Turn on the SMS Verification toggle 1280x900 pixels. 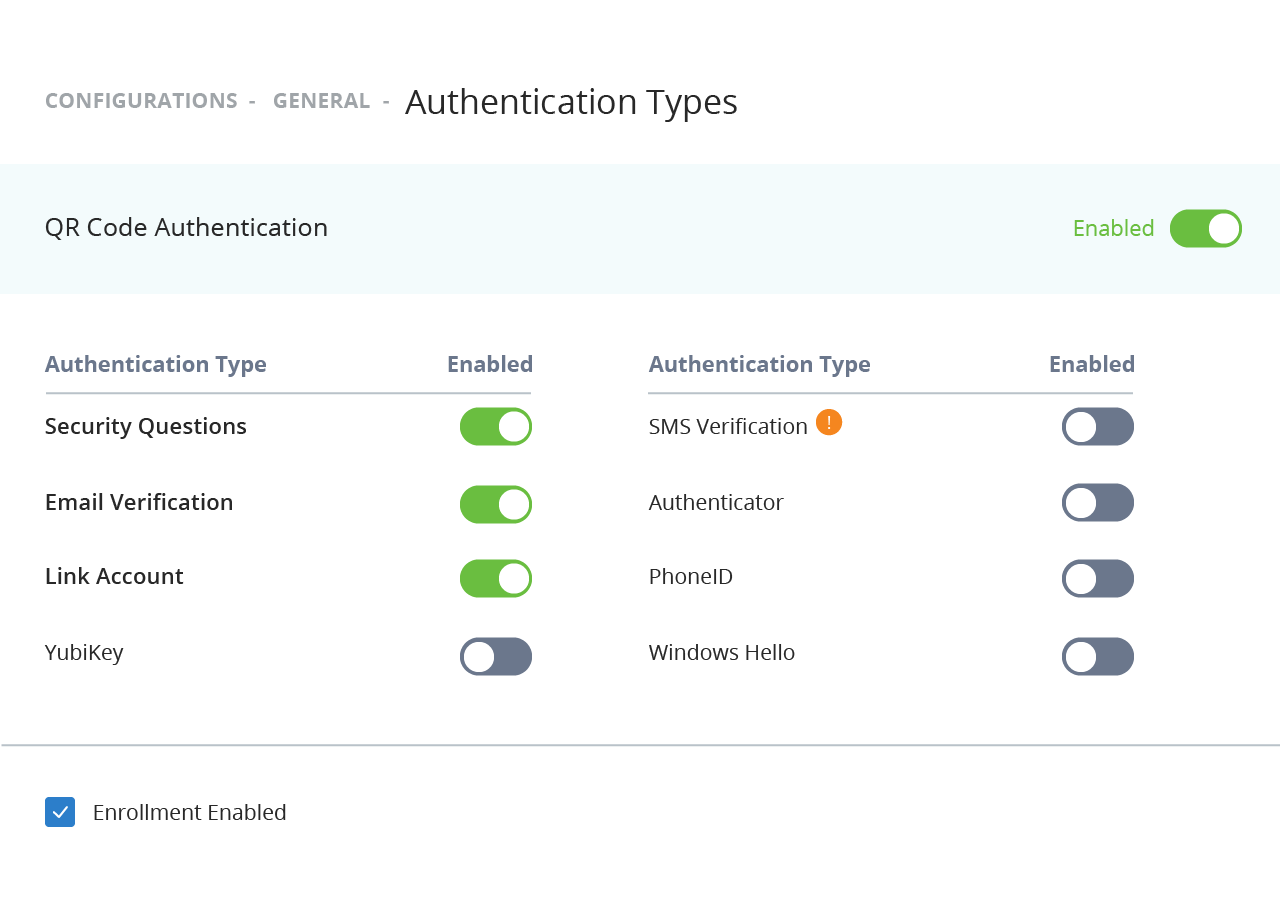pos(1097,427)
